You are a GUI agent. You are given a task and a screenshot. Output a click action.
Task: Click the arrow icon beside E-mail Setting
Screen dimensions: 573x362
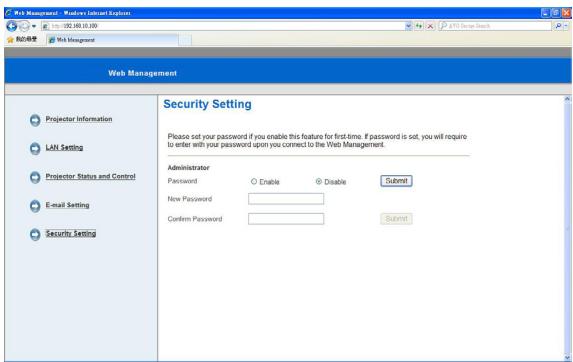(x=35, y=206)
